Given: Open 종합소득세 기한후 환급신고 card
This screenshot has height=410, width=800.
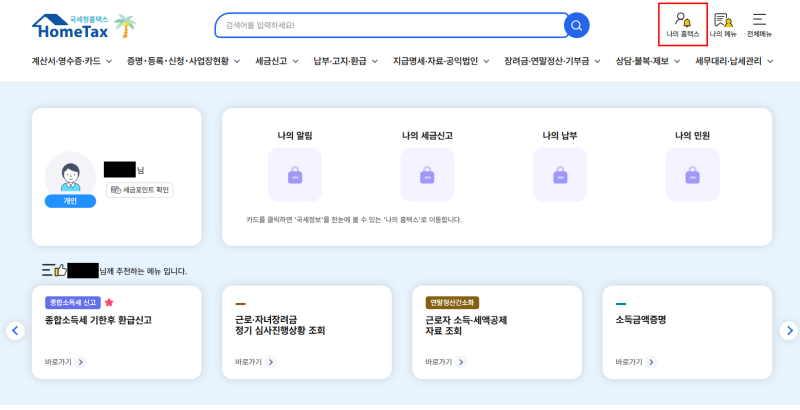Looking at the screenshot, I should 116,332.
